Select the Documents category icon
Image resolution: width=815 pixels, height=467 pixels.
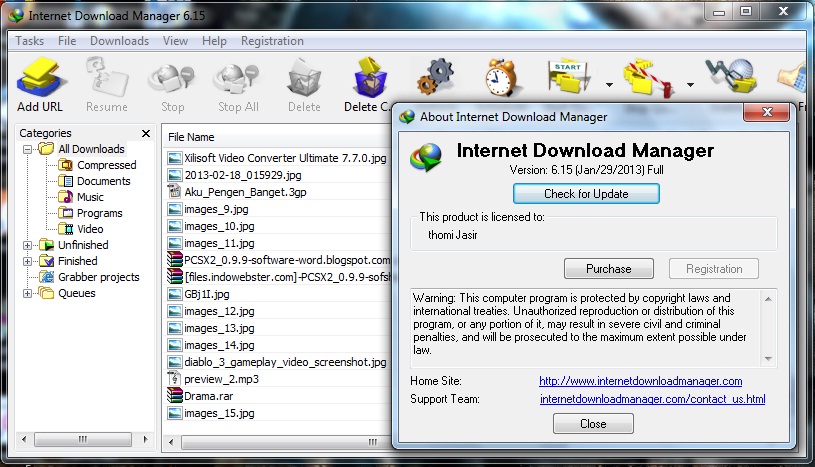click(65, 181)
